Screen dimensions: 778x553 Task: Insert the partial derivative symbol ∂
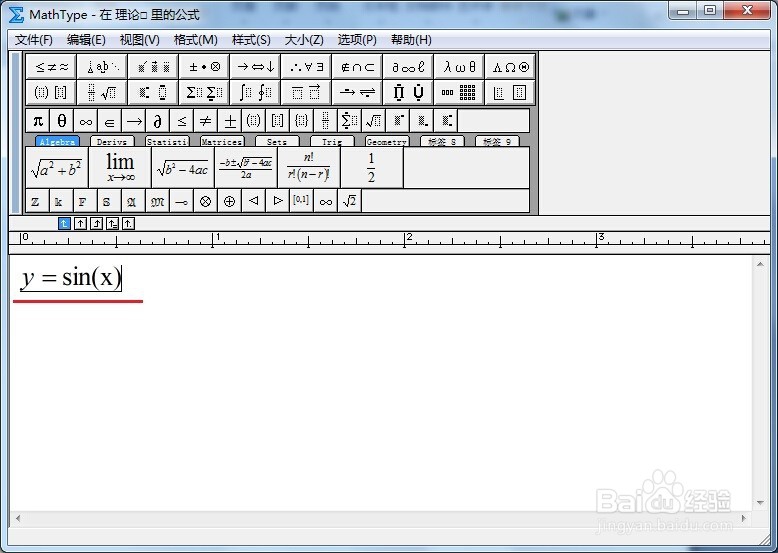point(157,121)
